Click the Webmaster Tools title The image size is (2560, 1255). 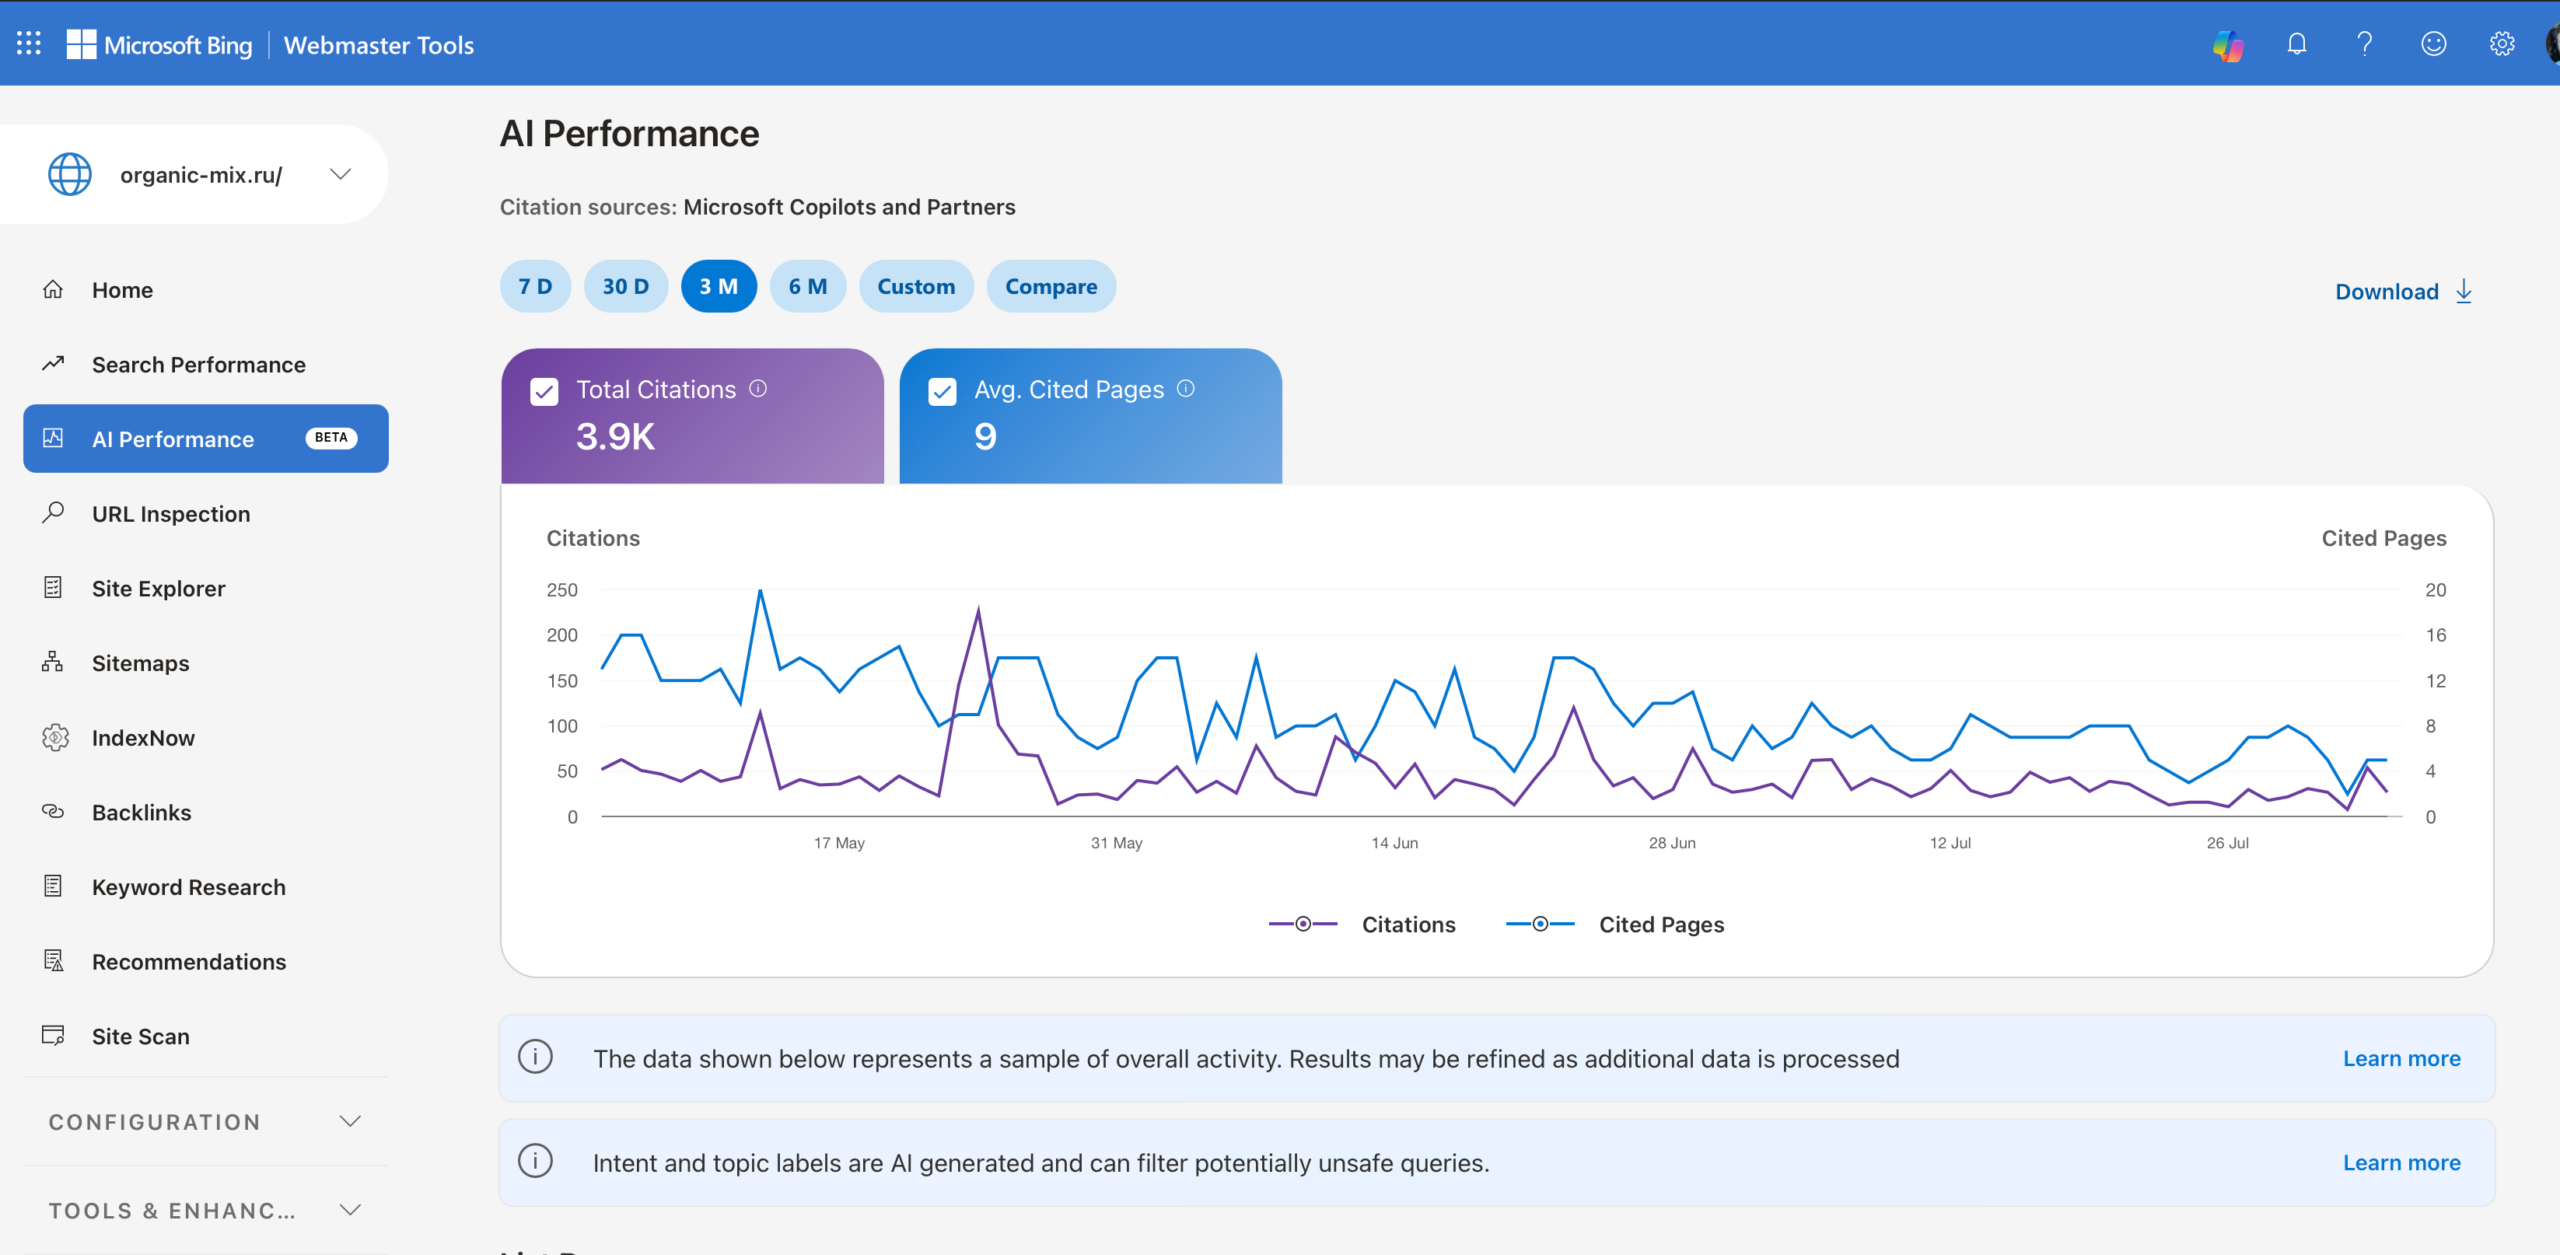tap(379, 45)
